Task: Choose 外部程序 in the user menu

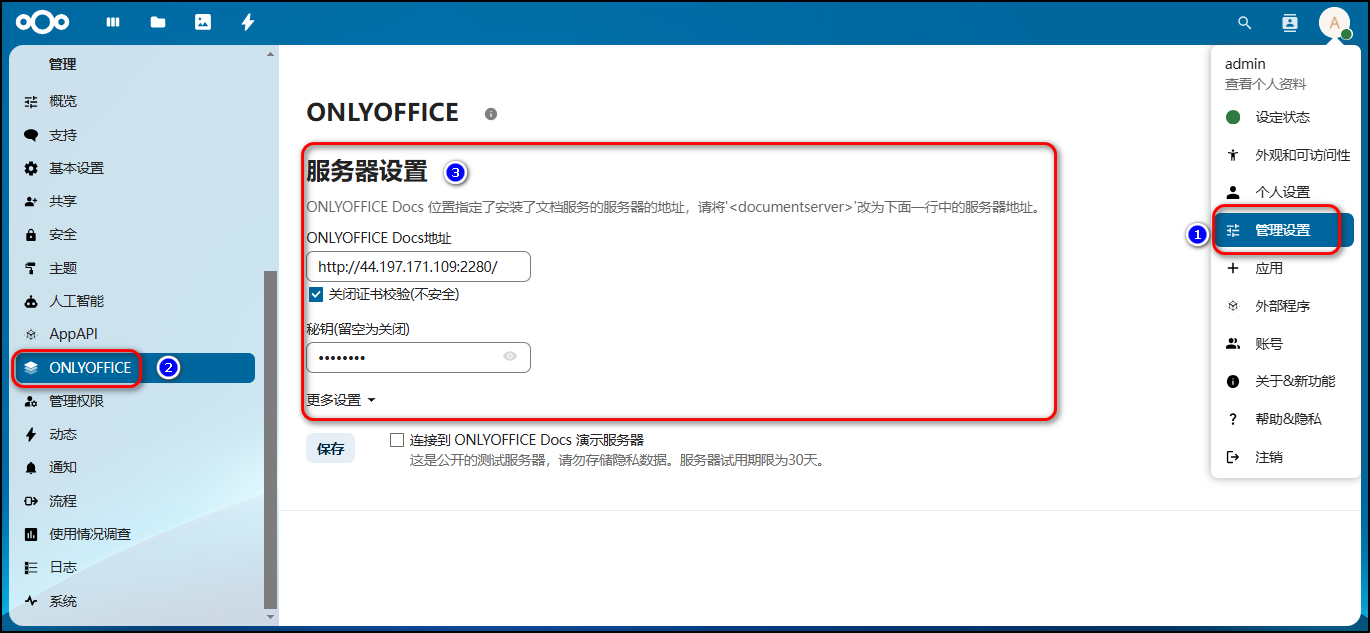Action: pyautogui.click(x=1285, y=306)
